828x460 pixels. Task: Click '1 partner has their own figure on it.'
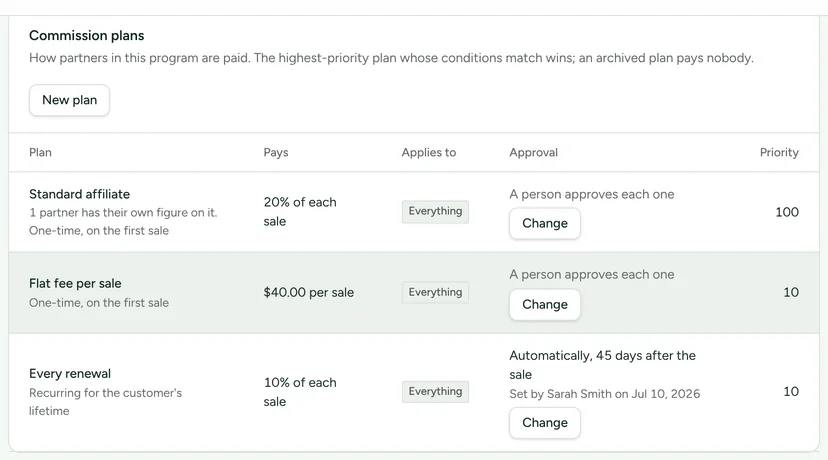(123, 212)
